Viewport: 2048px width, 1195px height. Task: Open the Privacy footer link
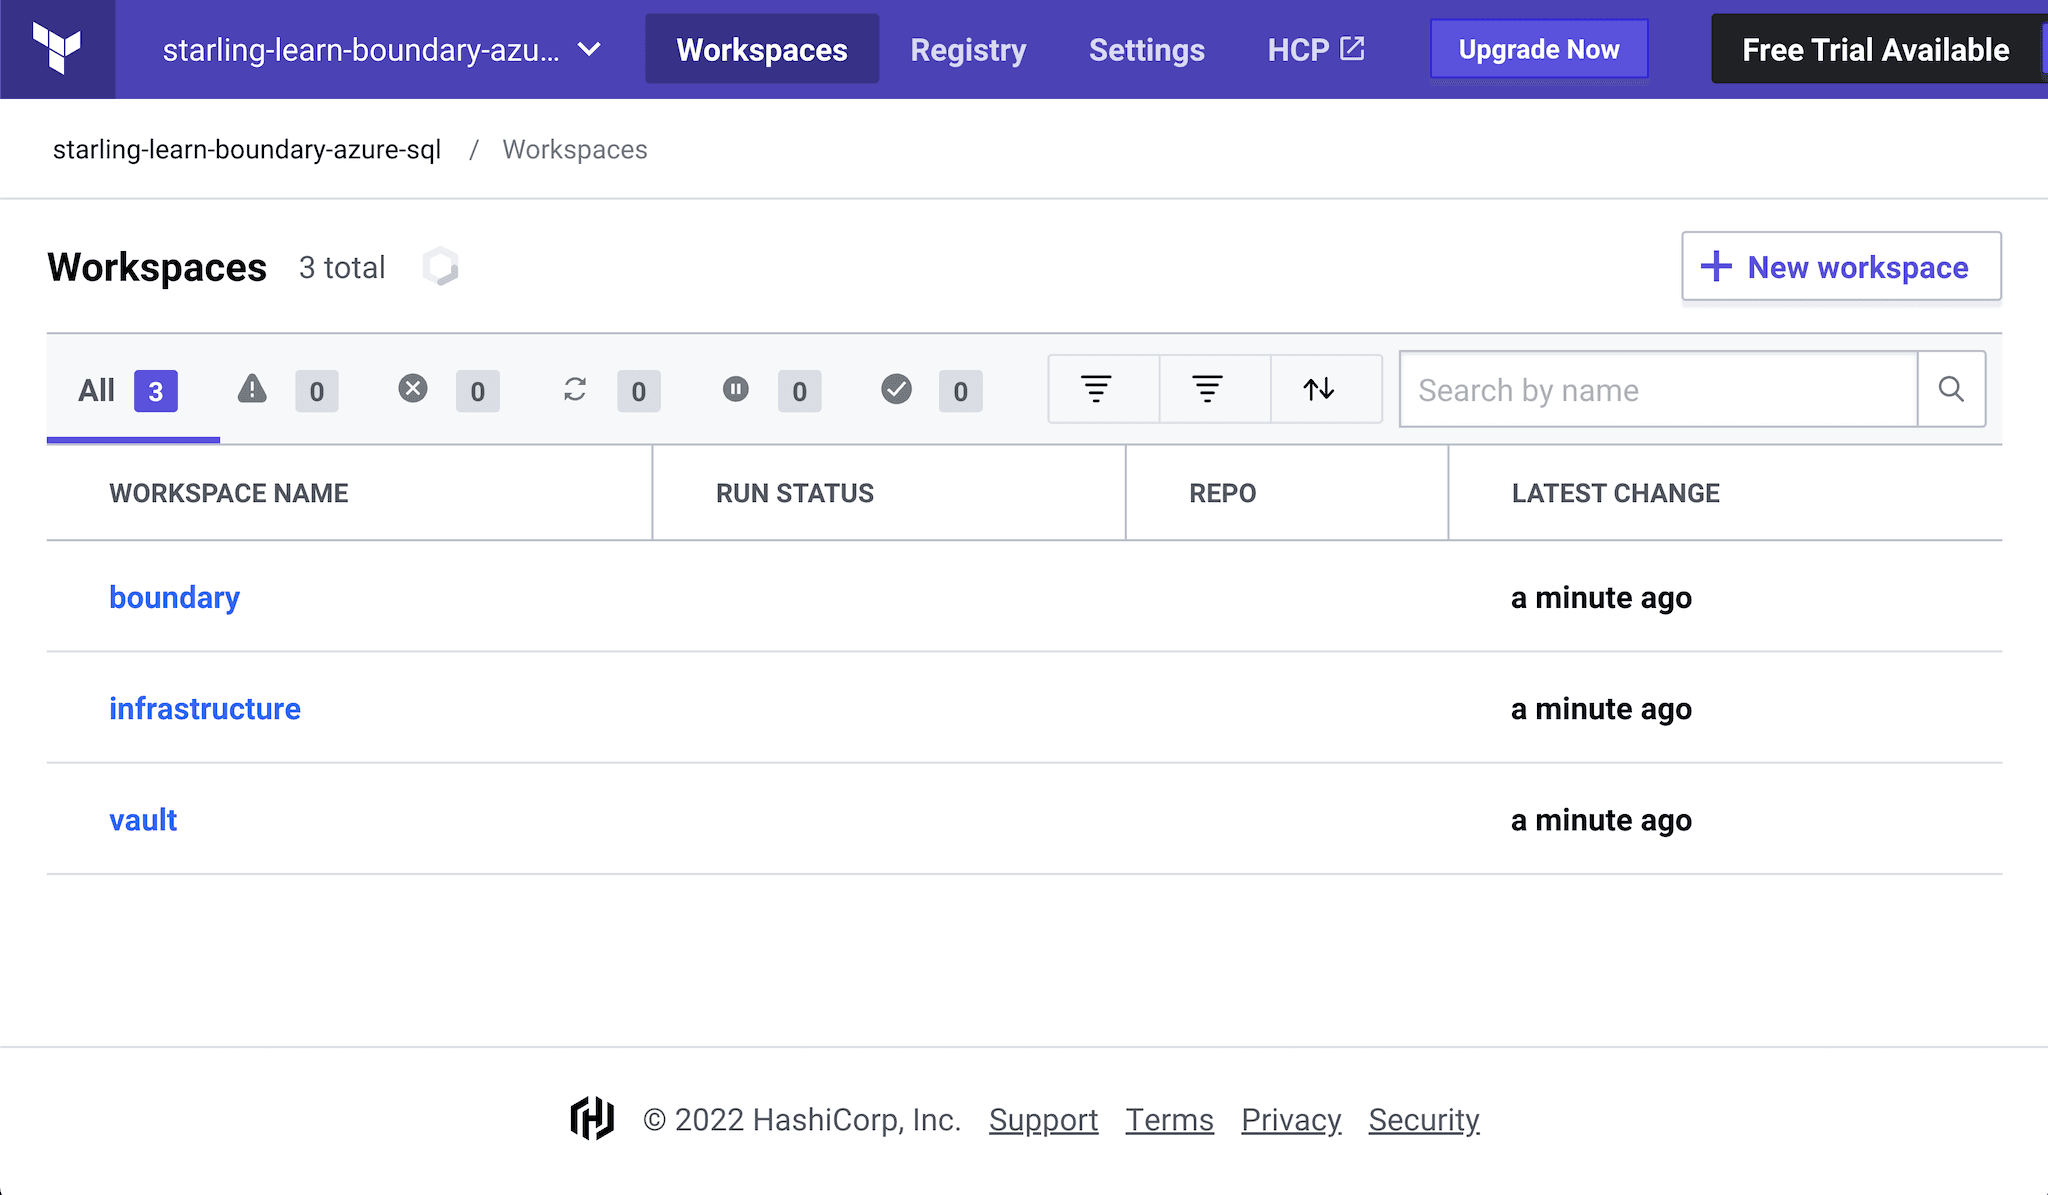coord(1291,1120)
